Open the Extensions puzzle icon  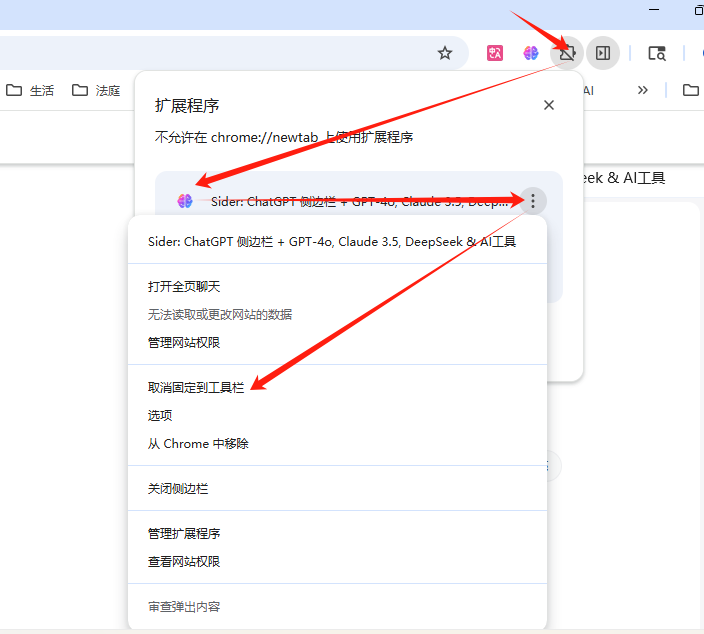point(567,53)
